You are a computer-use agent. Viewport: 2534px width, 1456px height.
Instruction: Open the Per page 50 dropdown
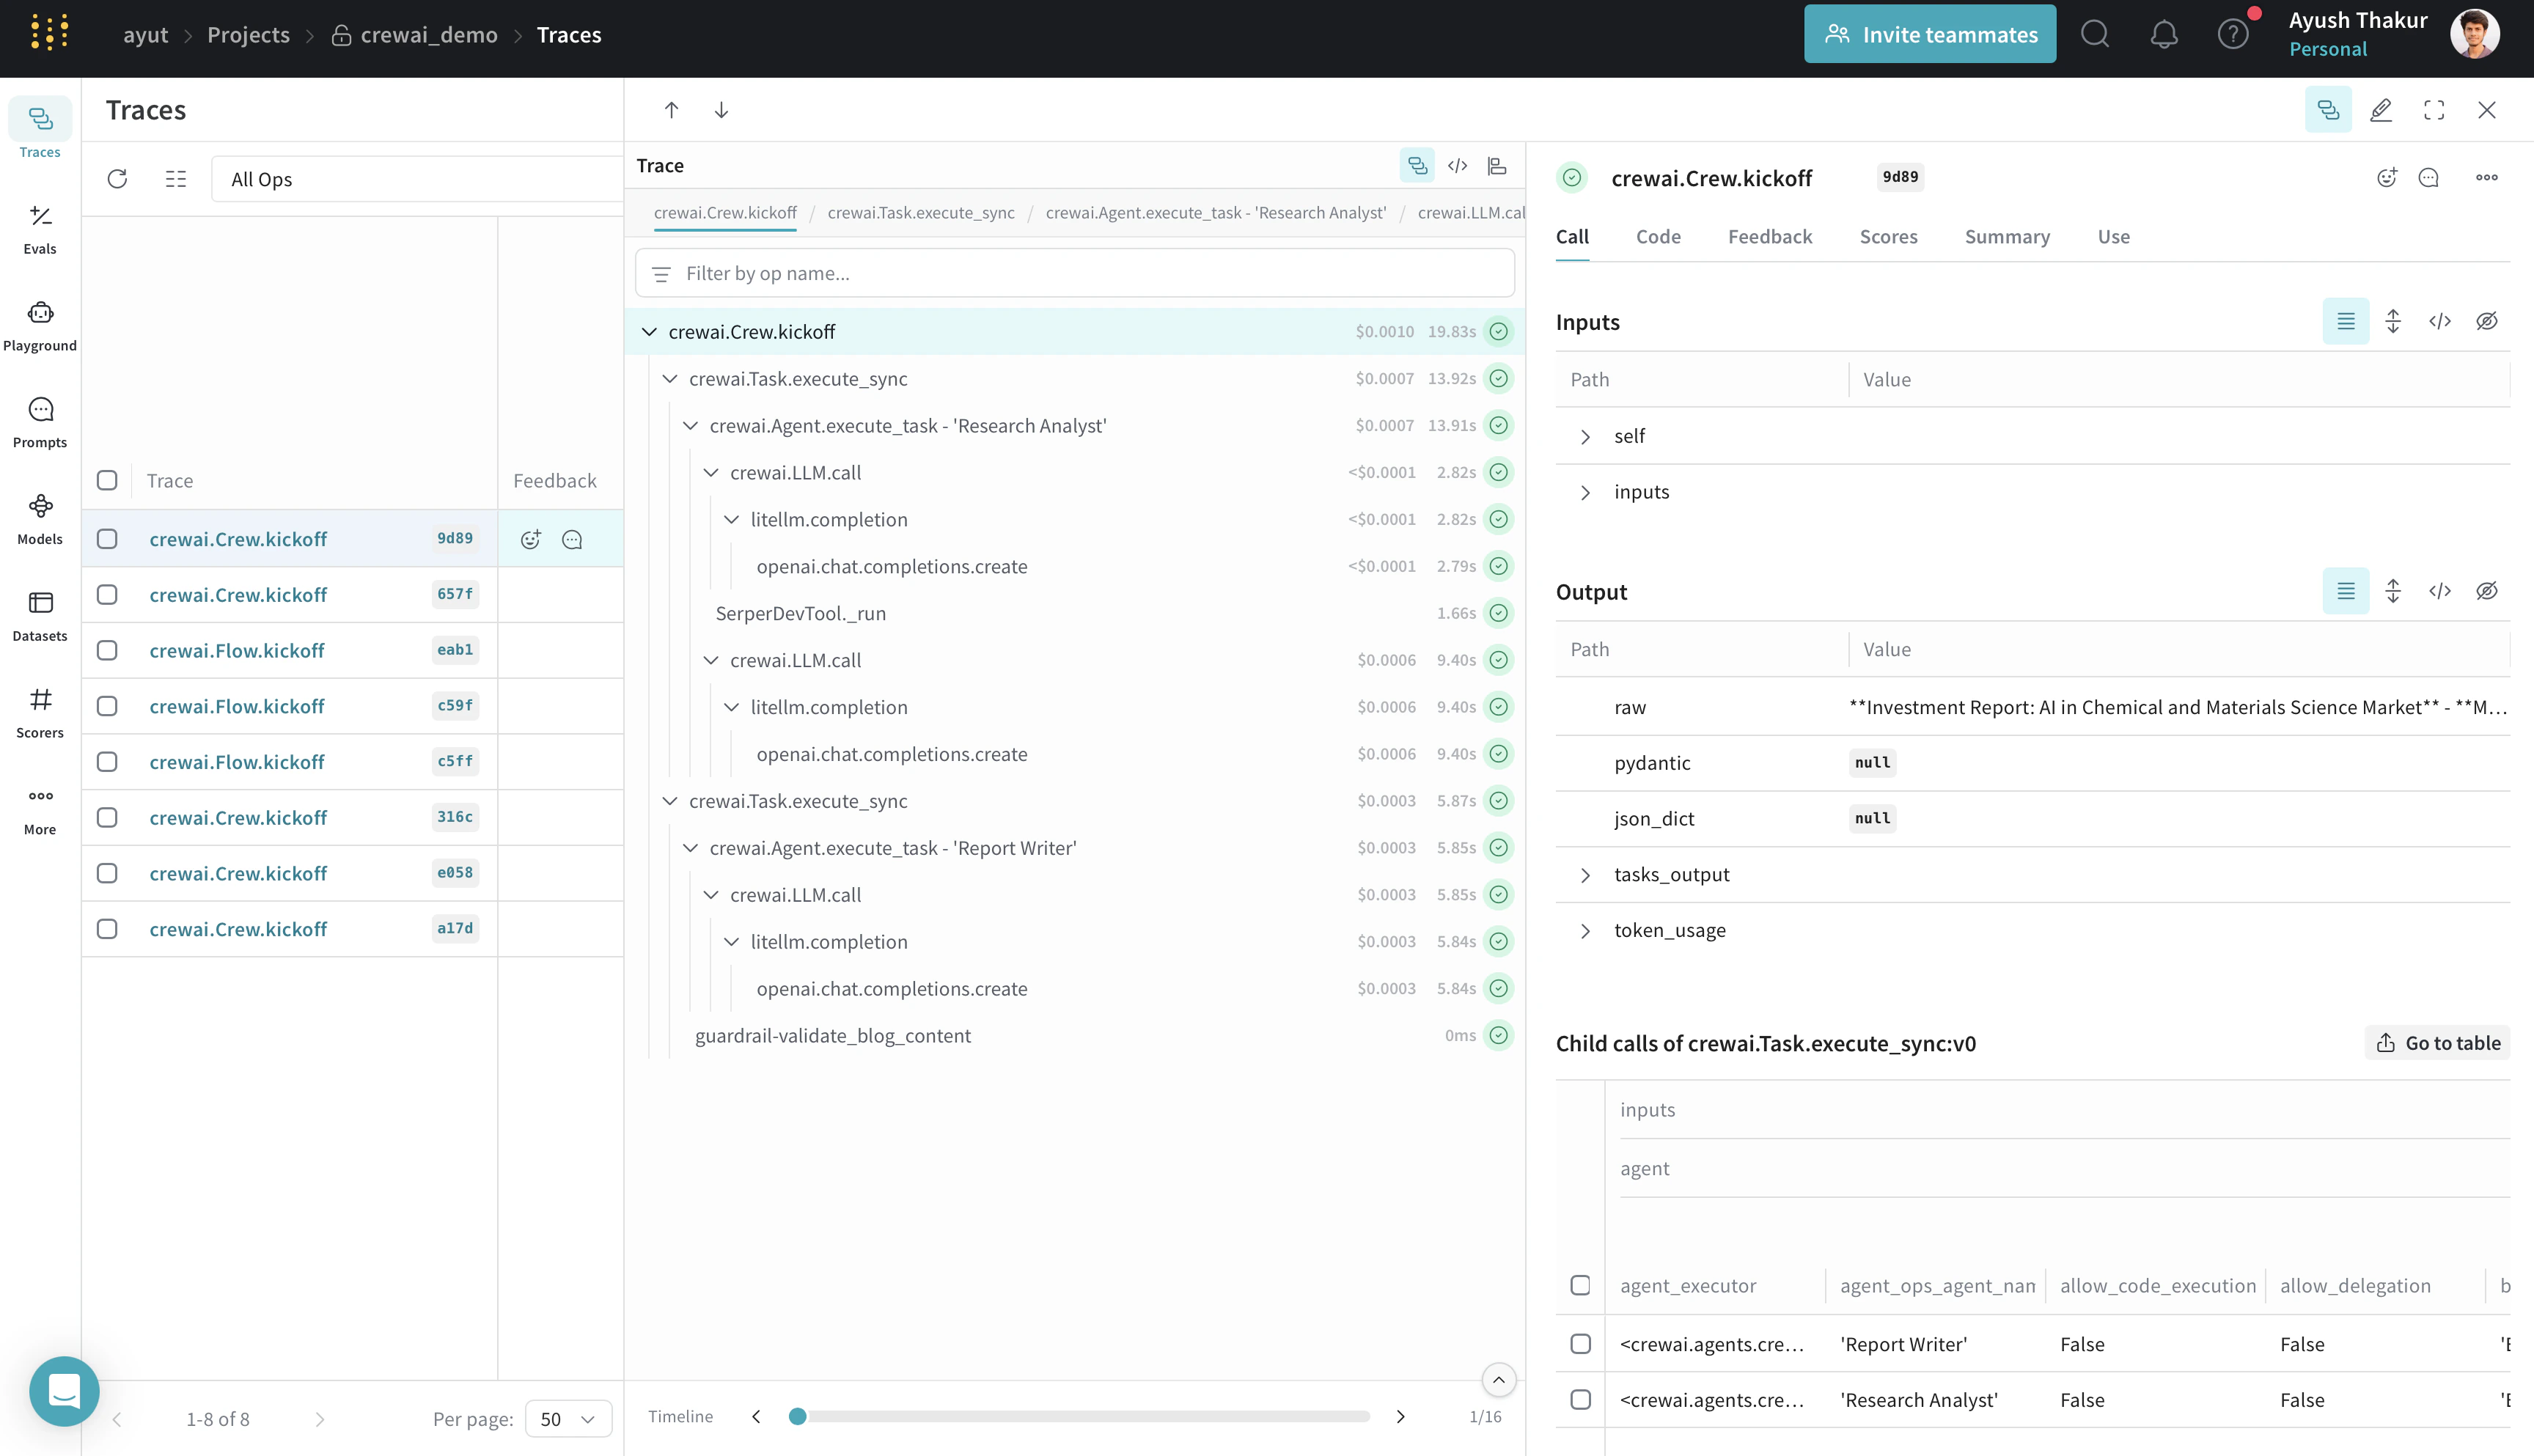(x=567, y=1418)
